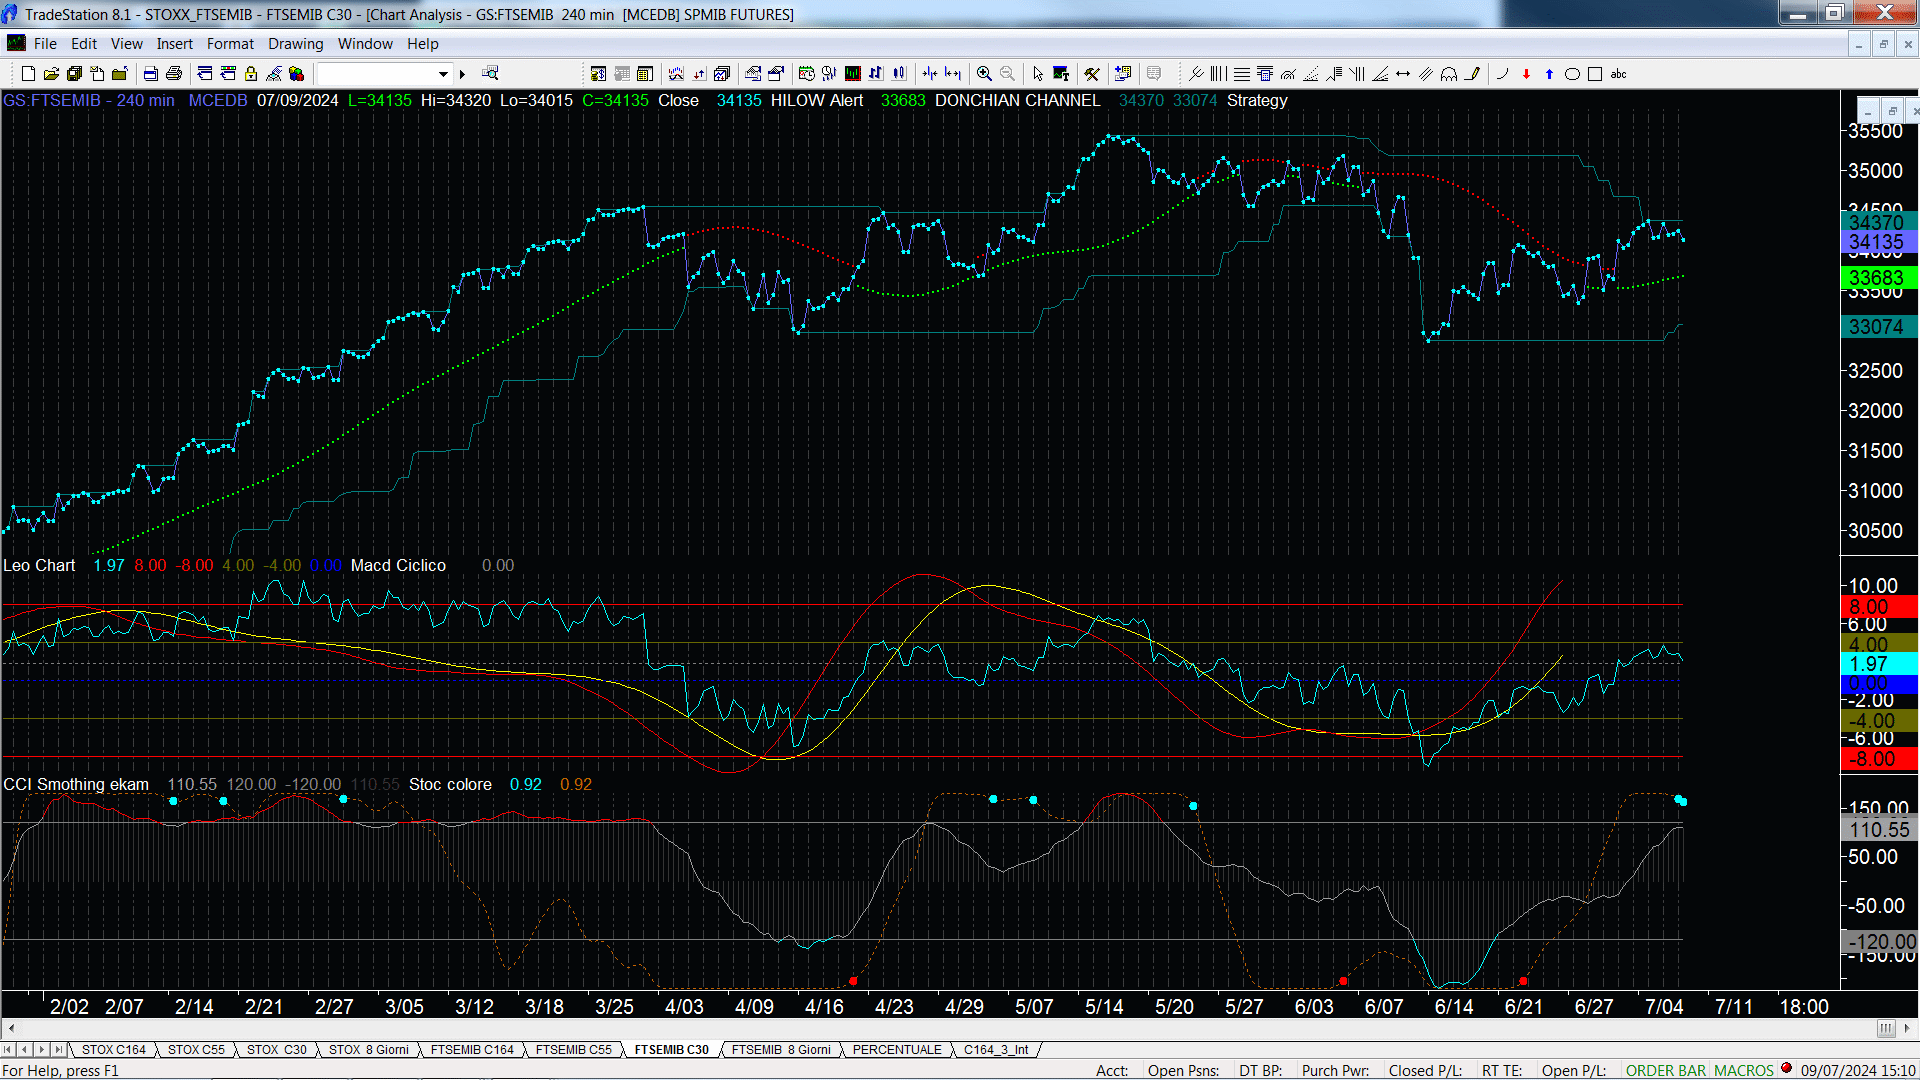Screen dimensions: 1920x1080
Task: Switch to the STOX C164 tab
Action: [x=113, y=1050]
